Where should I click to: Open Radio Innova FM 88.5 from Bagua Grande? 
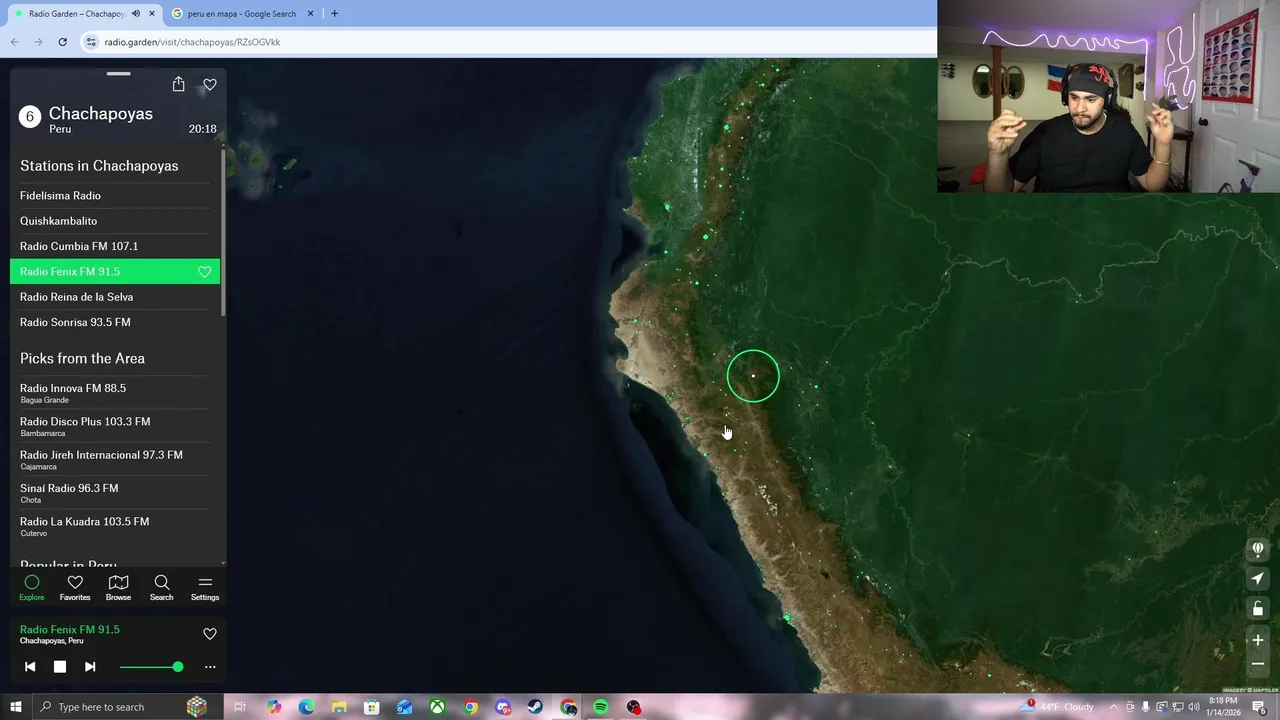tap(115, 393)
